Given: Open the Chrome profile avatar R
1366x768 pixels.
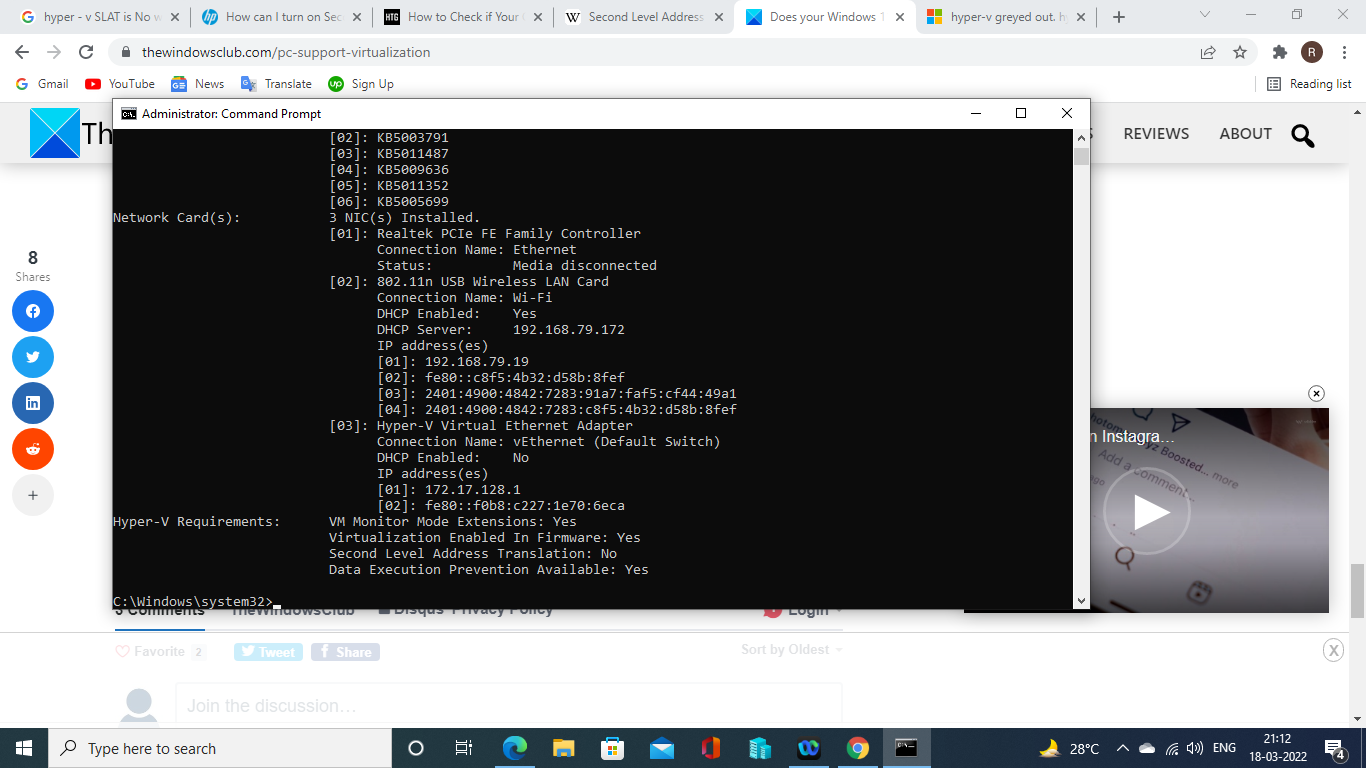Looking at the screenshot, I should [1312, 52].
